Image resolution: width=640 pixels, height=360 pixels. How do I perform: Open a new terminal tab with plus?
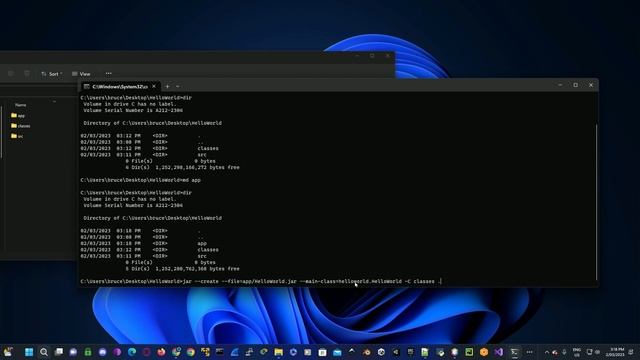click(167, 87)
